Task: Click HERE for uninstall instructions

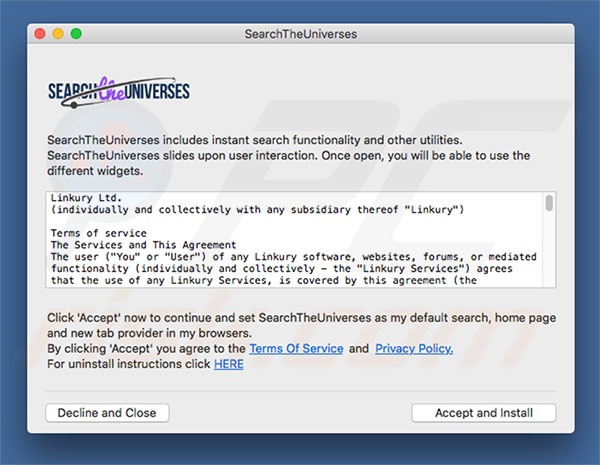Action: click(x=228, y=364)
